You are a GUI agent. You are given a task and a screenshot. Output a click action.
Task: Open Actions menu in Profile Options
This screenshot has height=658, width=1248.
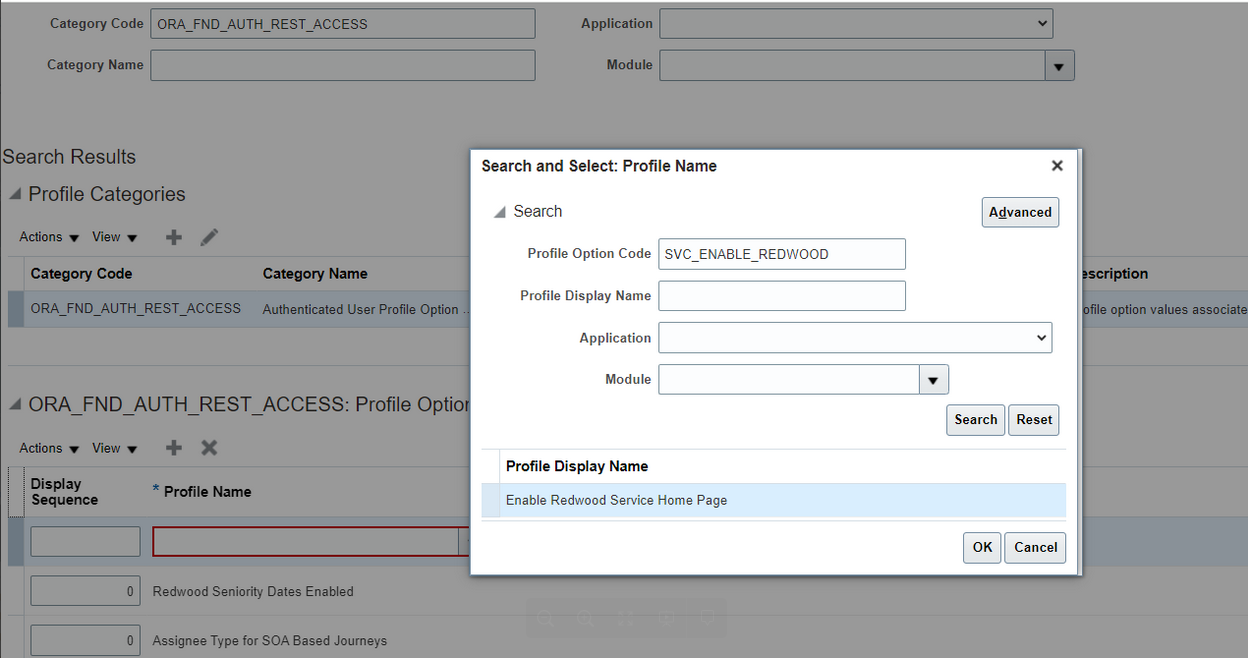(x=49, y=448)
